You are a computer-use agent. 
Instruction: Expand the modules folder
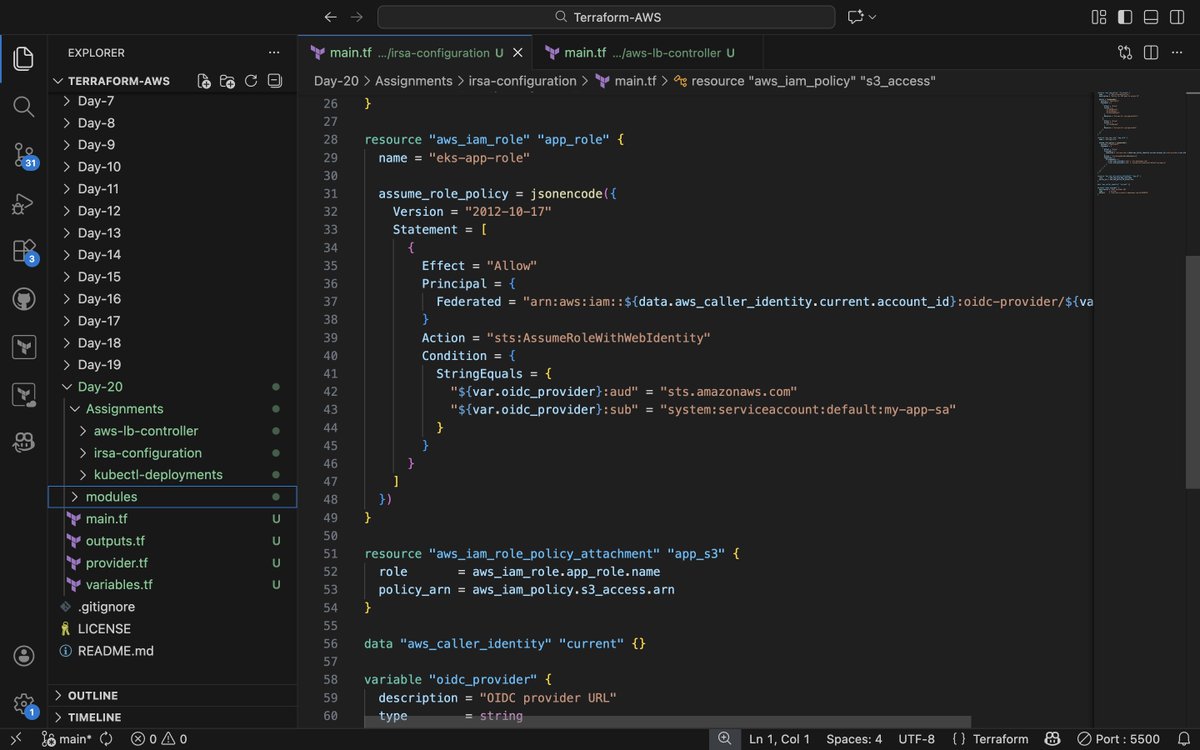pyautogui.click(x=172, y=497)
